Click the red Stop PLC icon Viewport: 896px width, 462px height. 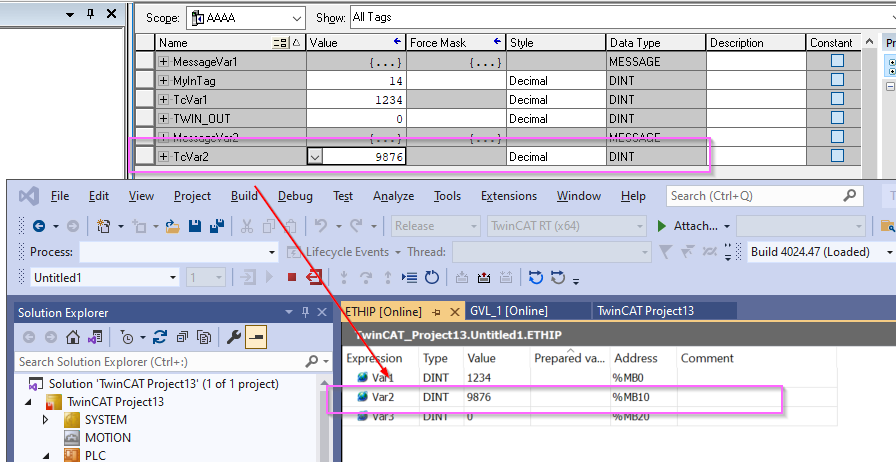click(292, 278)
